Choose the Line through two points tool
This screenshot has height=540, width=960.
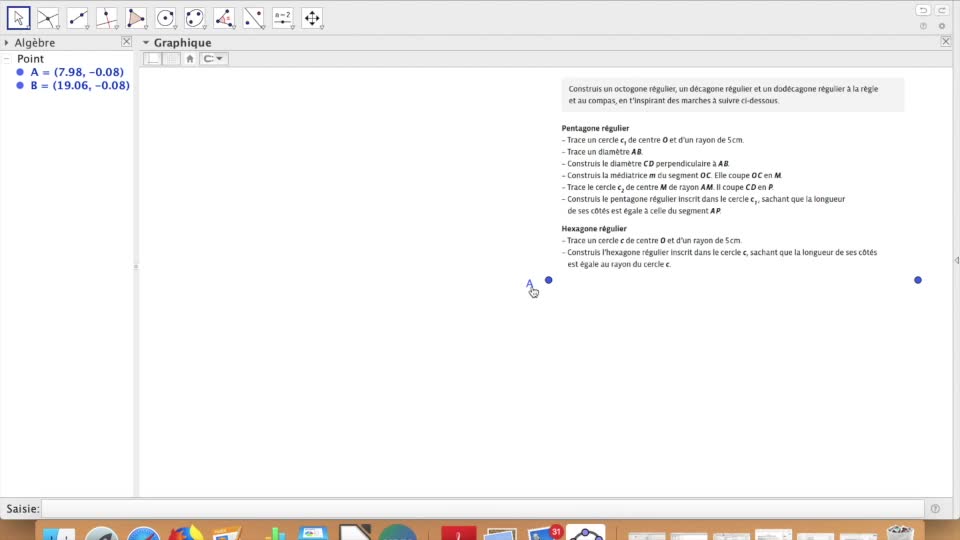78,17
